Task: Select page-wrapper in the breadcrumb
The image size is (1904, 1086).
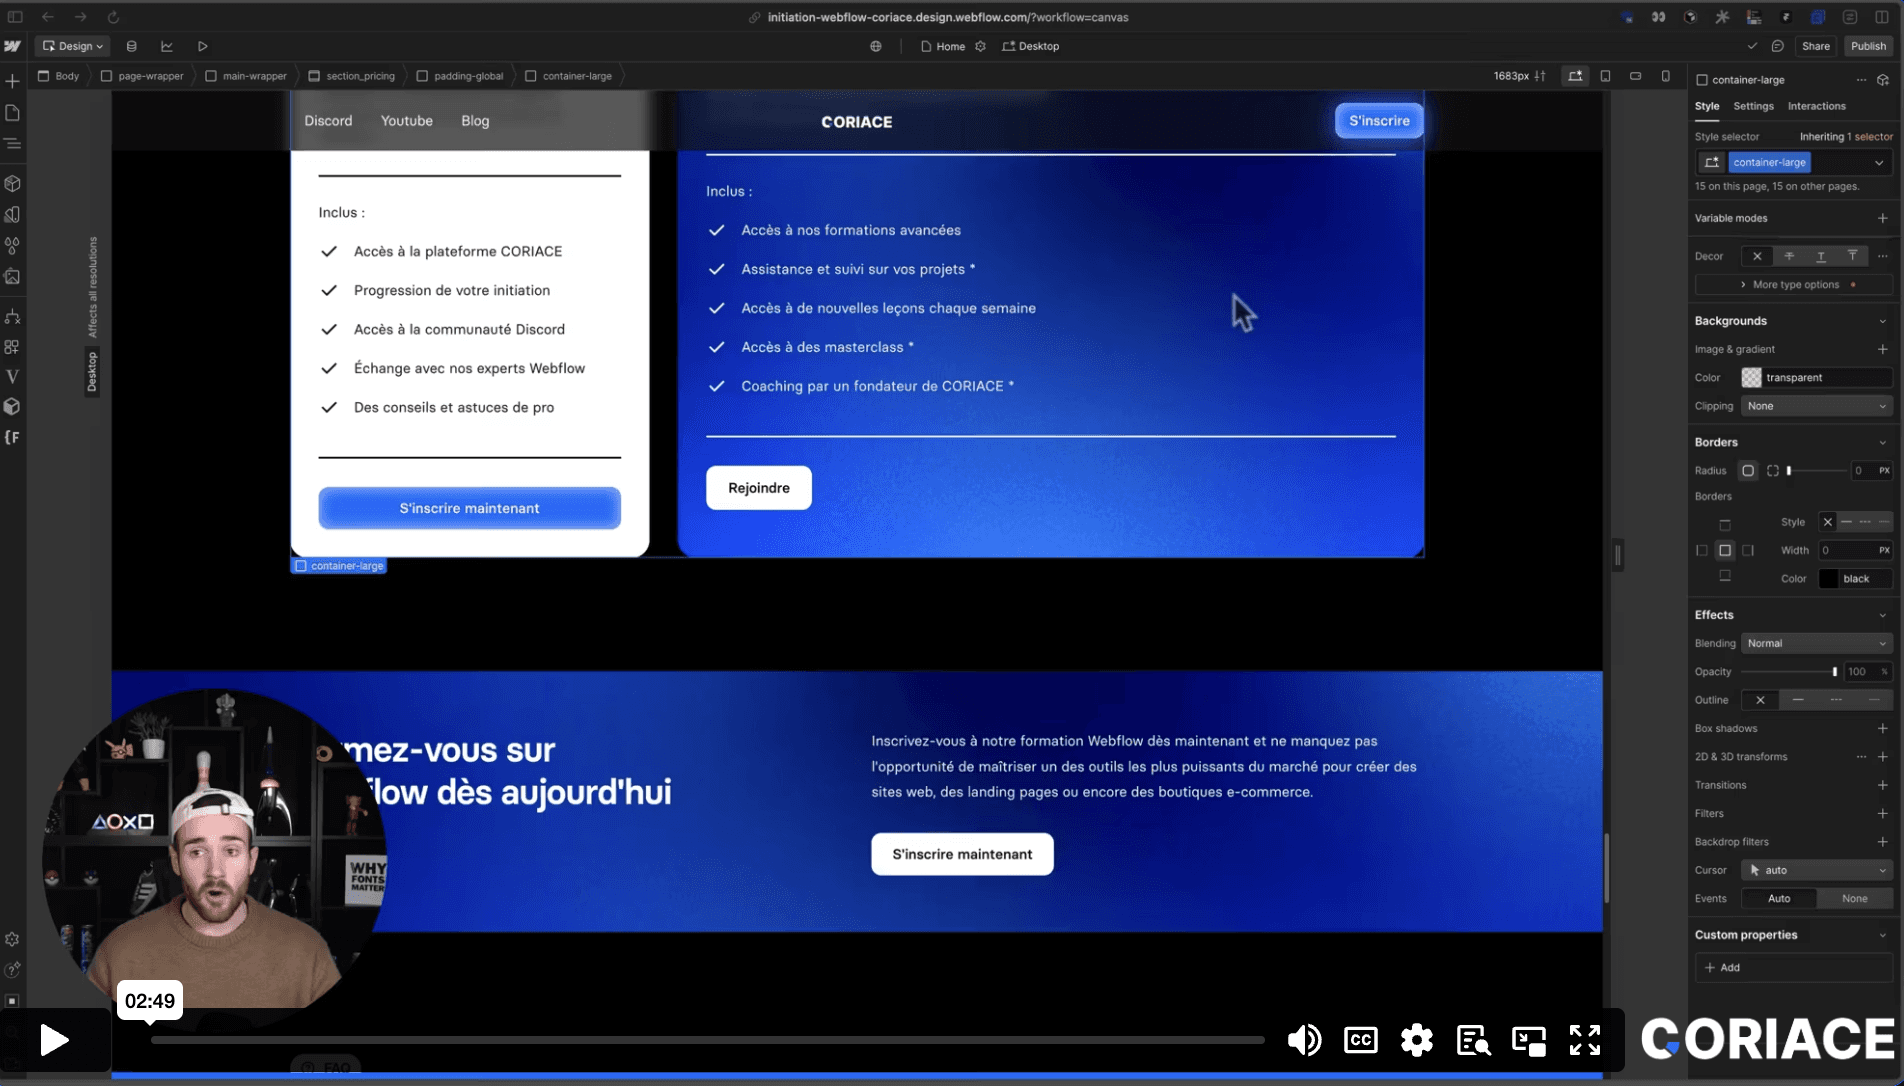Action: 142,76
